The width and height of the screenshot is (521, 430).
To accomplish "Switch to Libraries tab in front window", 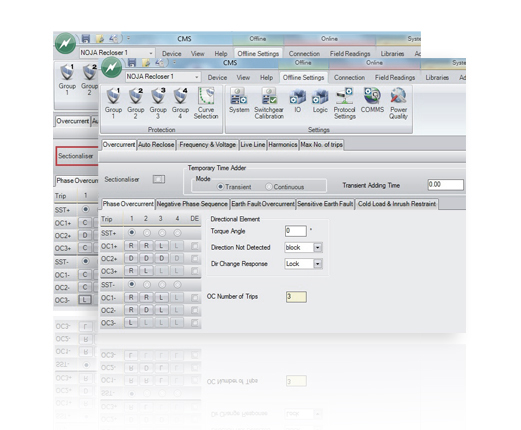I will pos(437,77).
